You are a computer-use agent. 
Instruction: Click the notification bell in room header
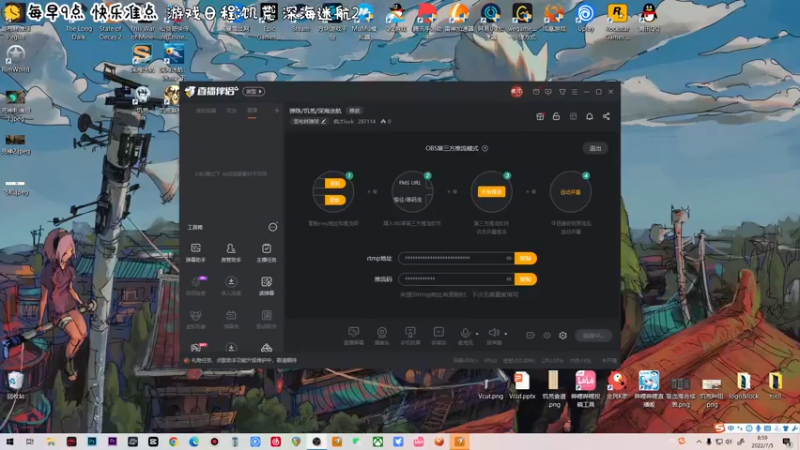pos(589,116)
